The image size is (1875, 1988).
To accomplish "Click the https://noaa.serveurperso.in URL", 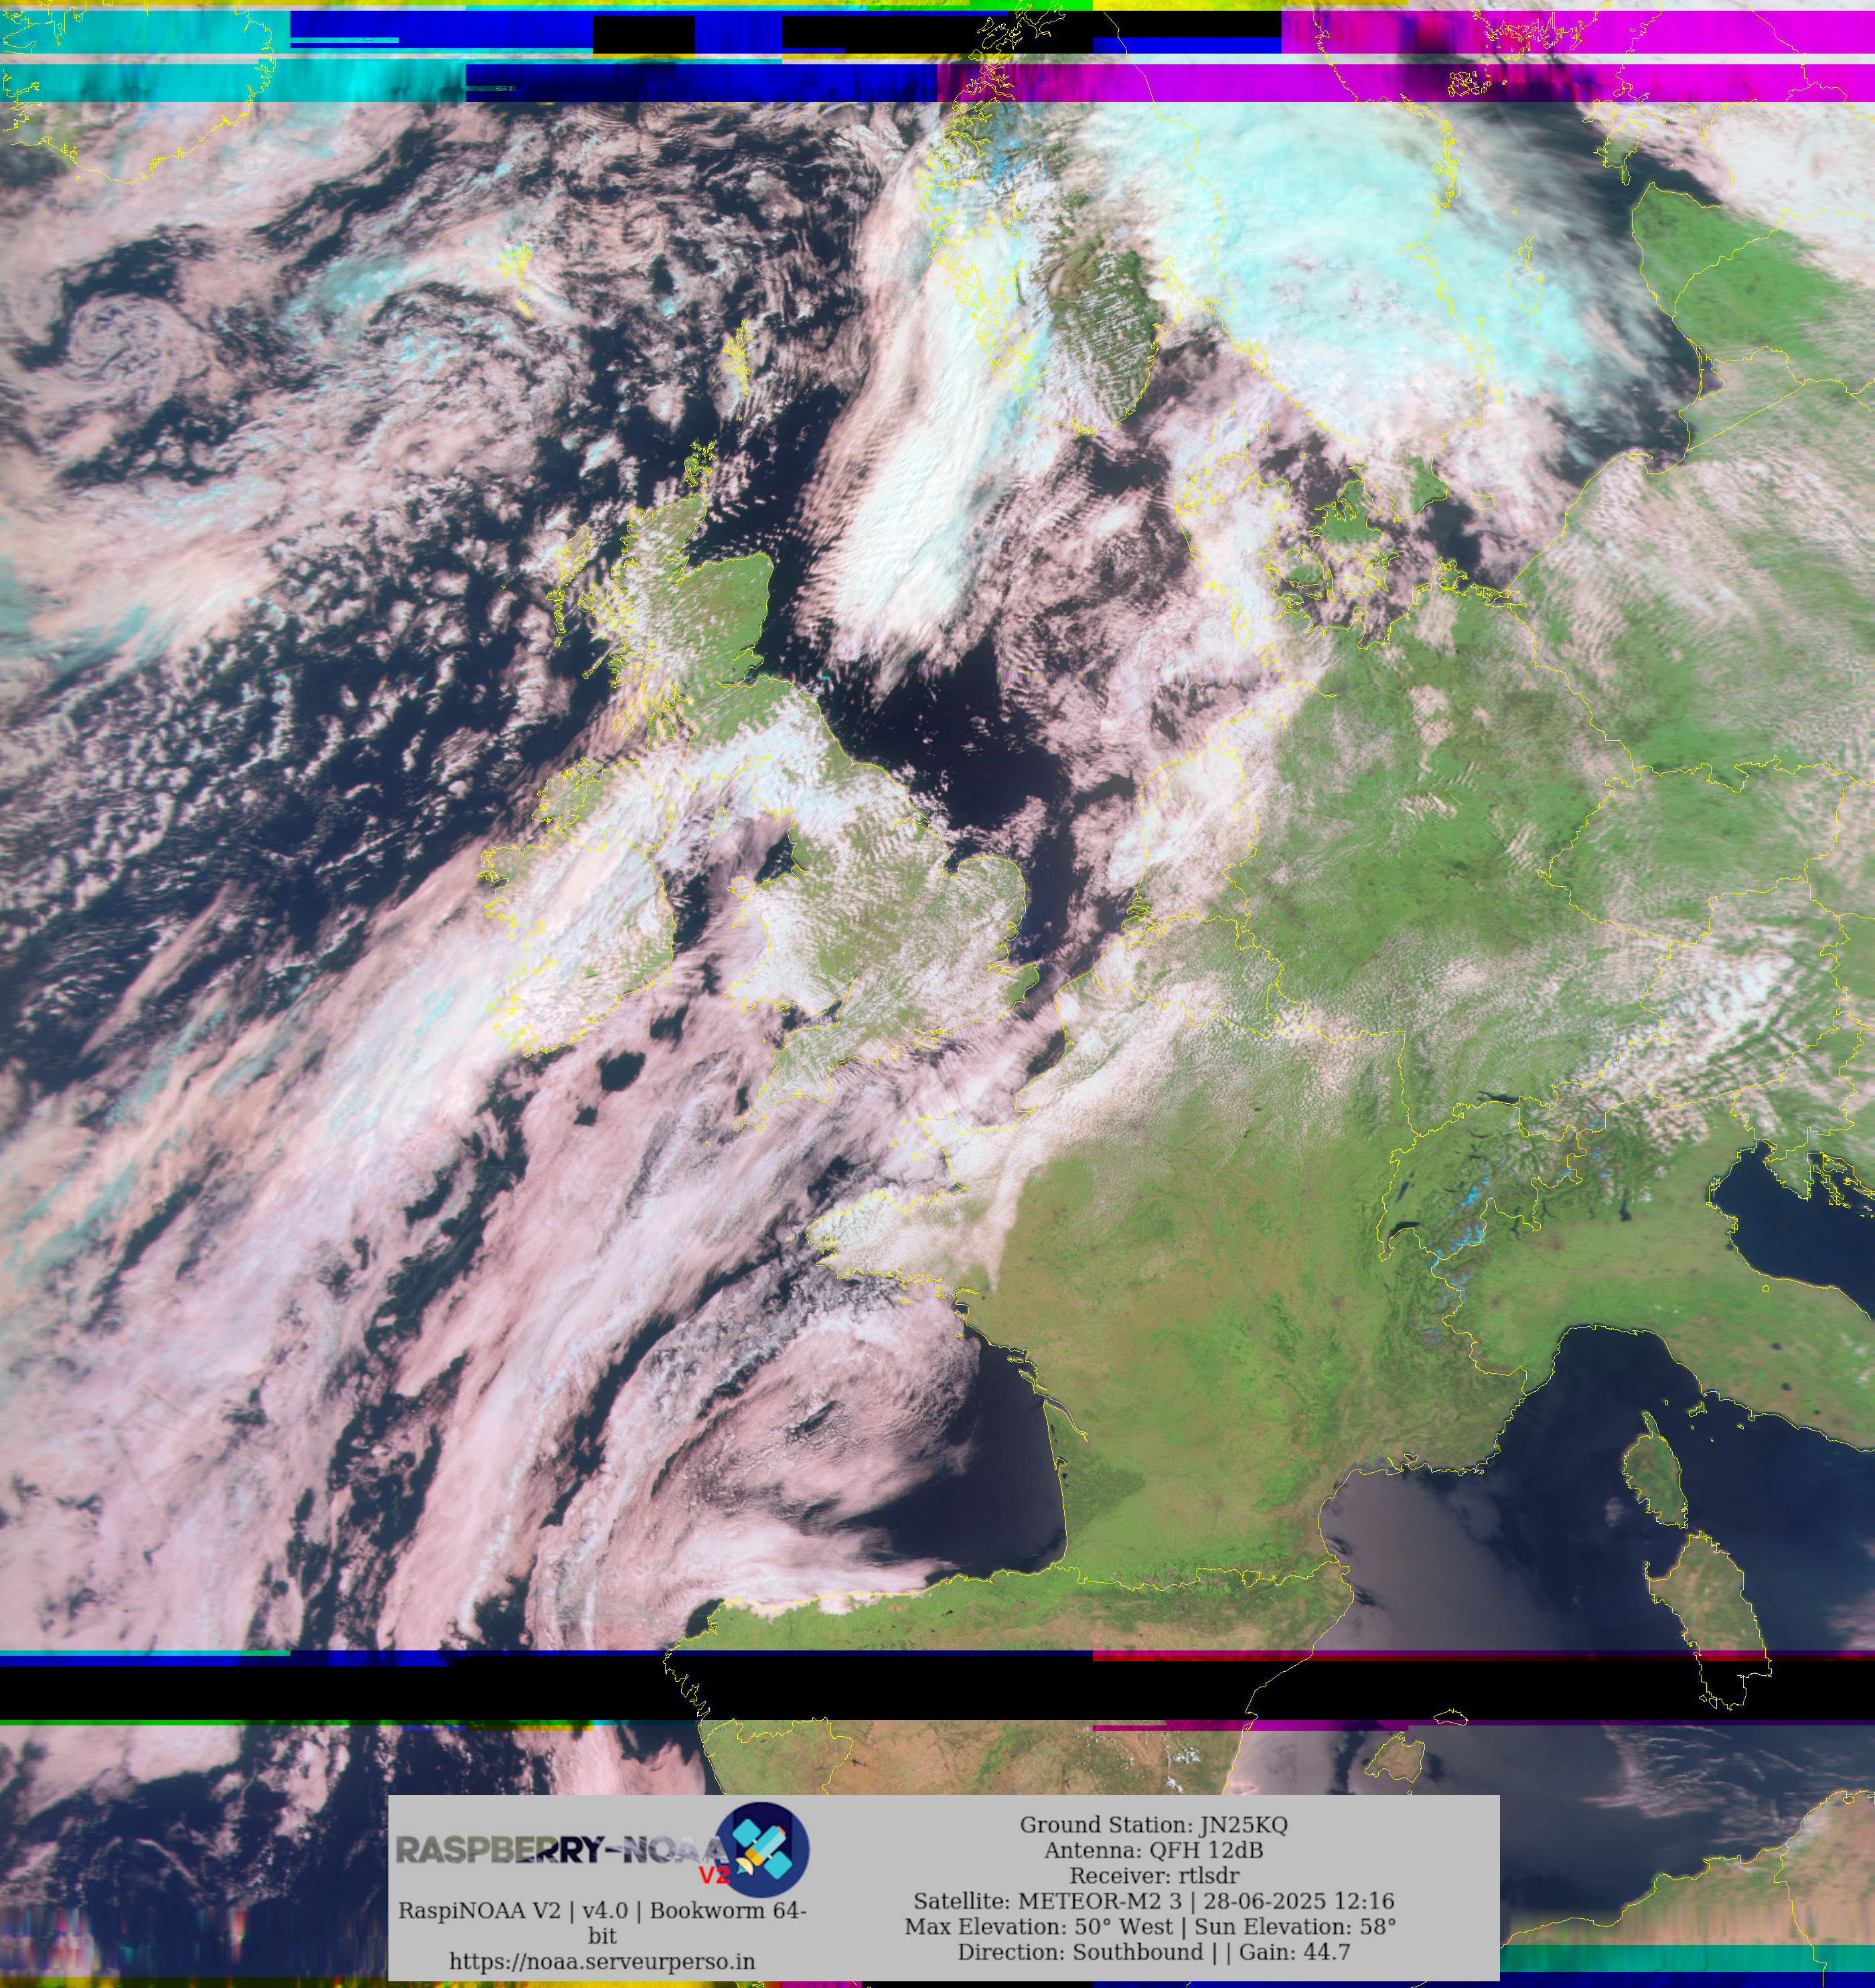I will [x=602, y=1961].
